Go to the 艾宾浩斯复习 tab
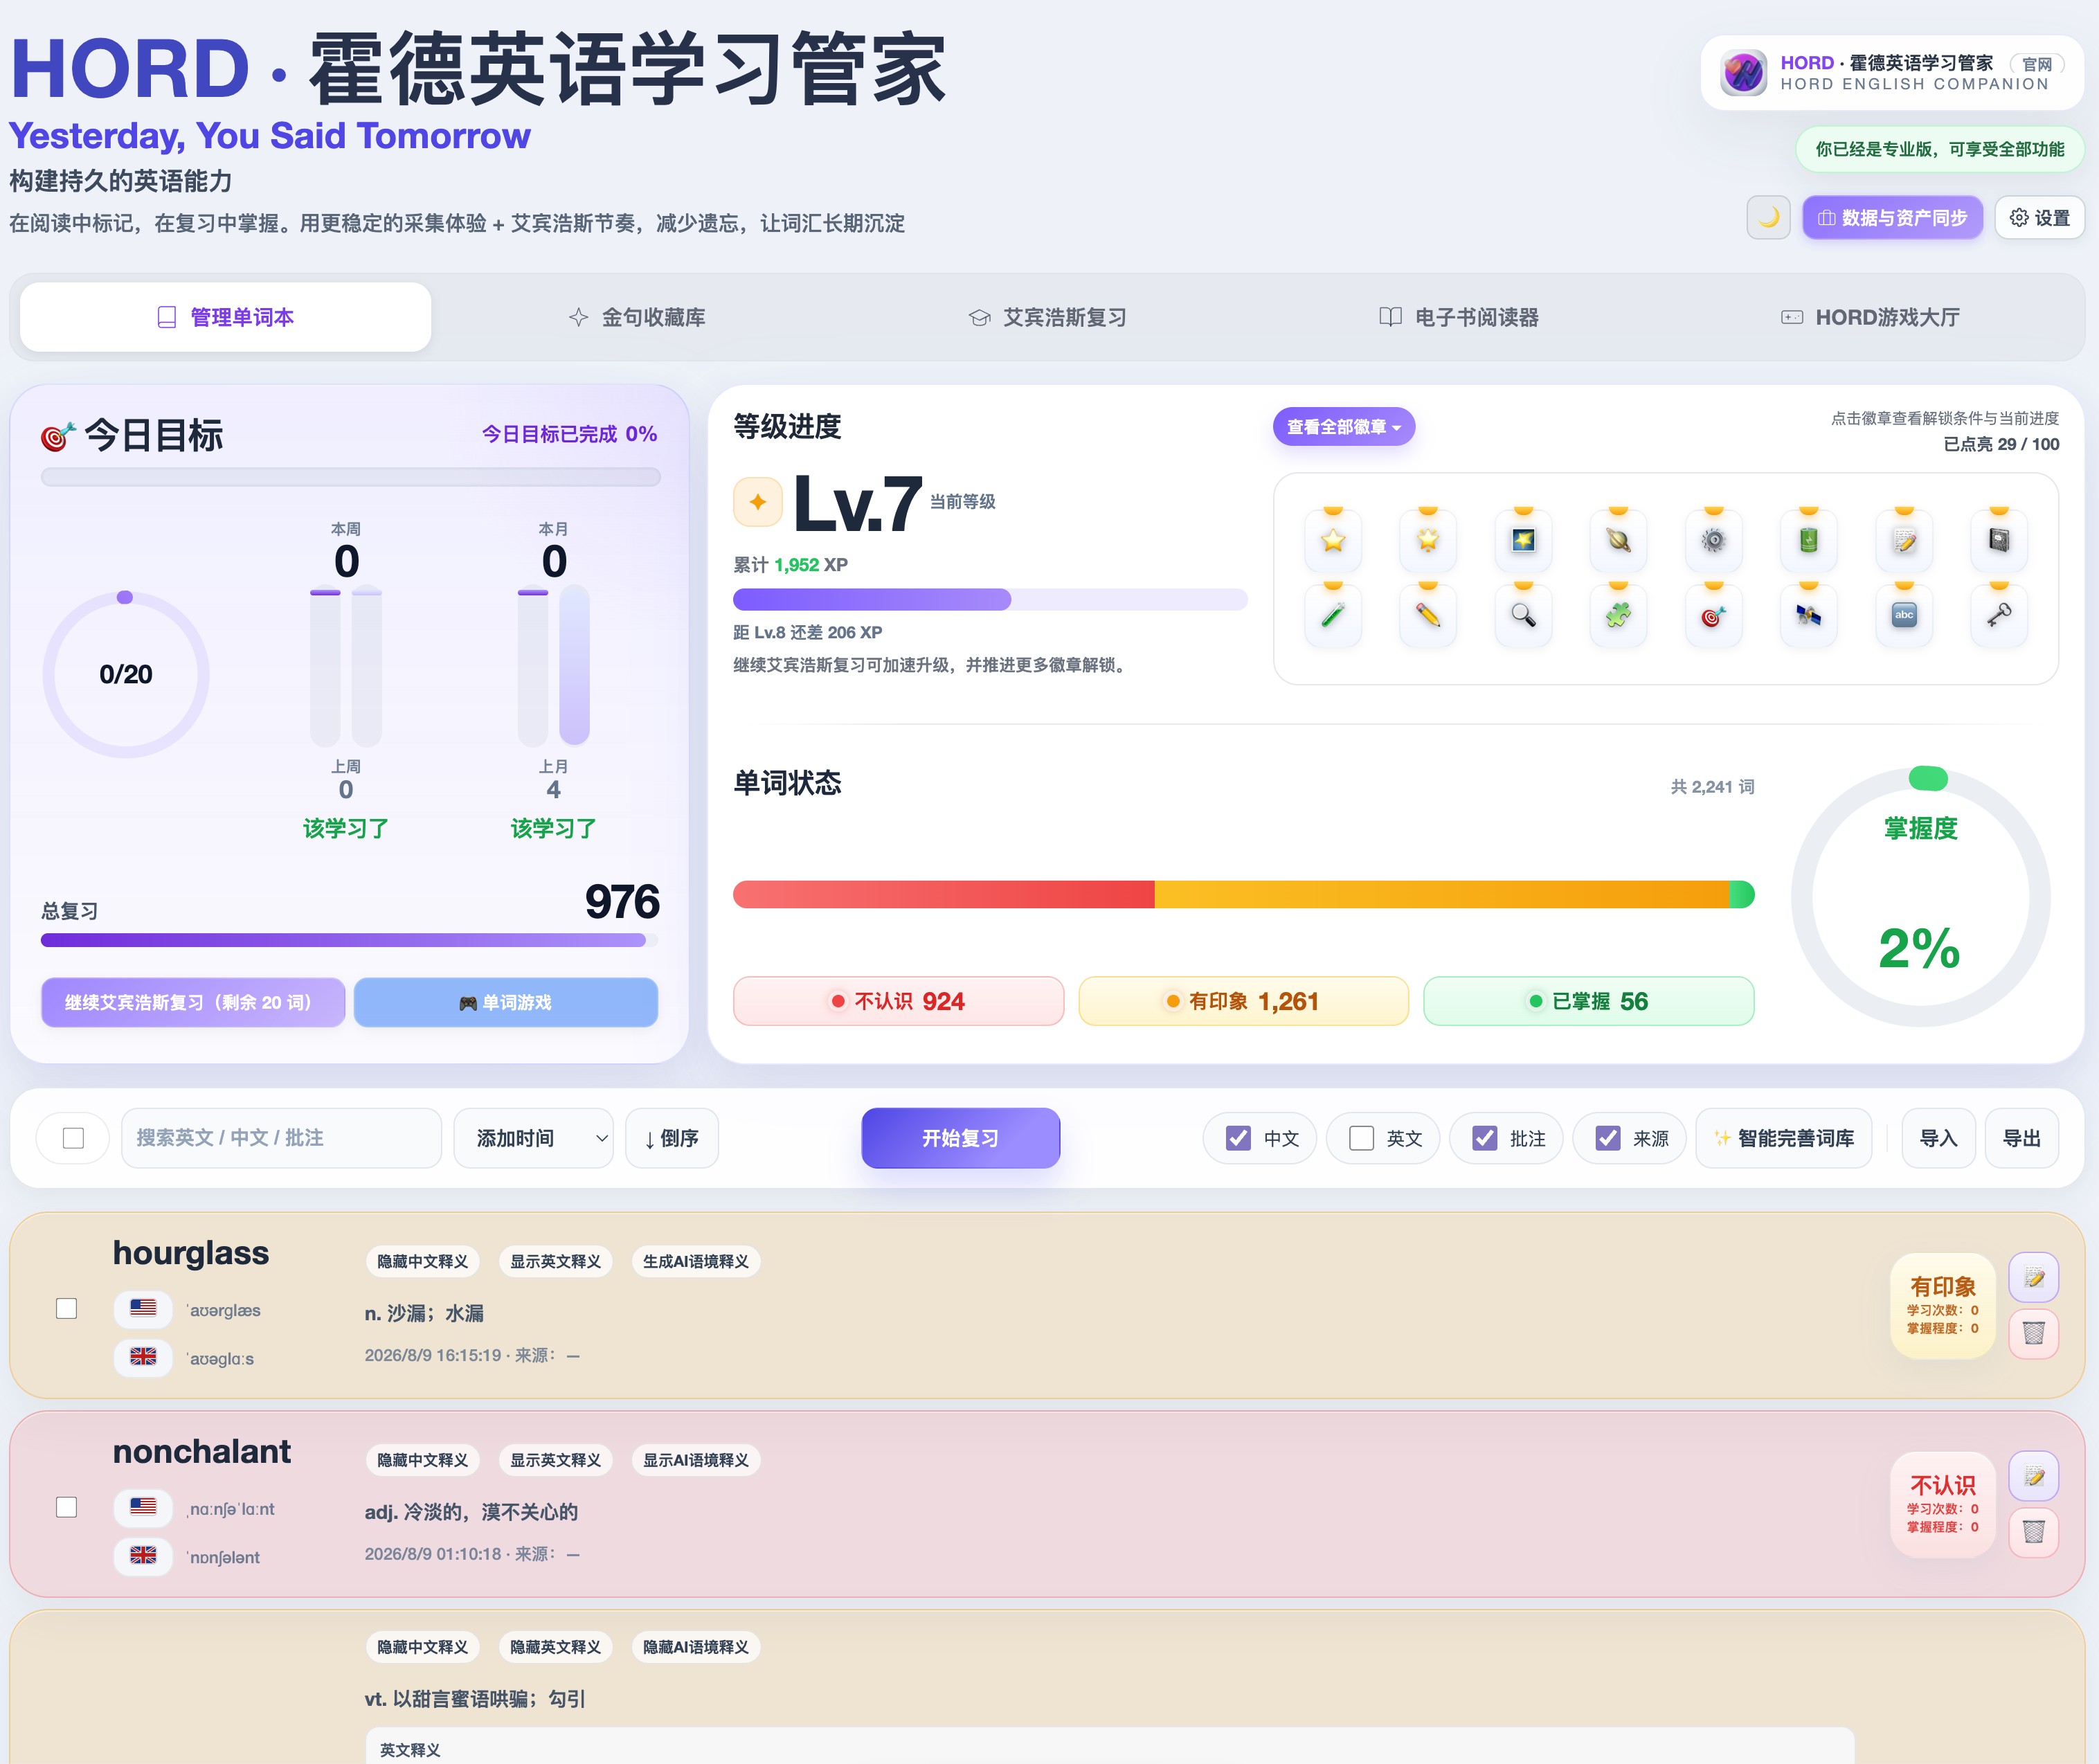The width and height of the screenshot is (2099, 1764). point(1048,317)
